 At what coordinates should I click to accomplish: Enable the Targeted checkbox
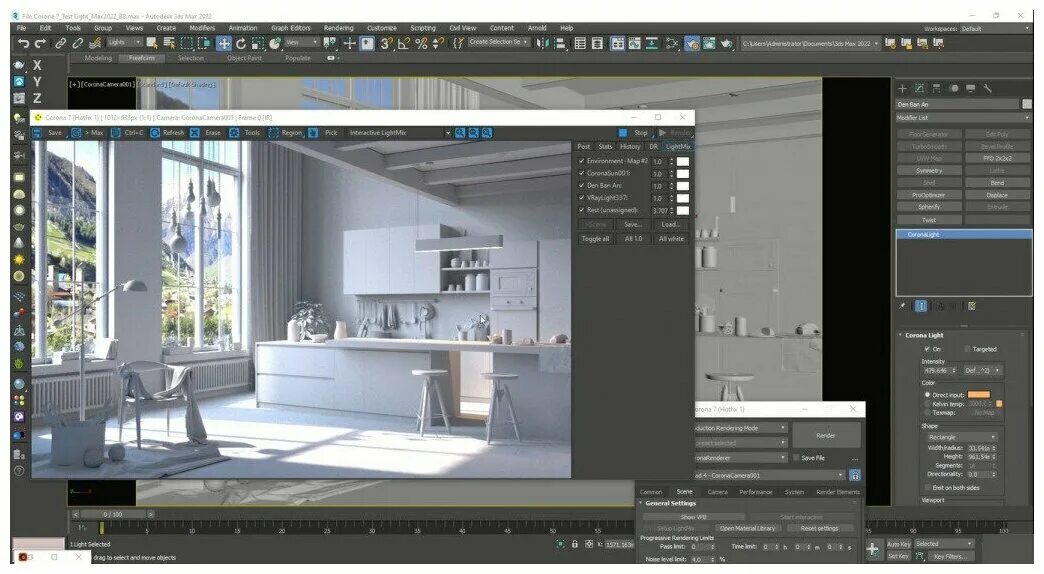point(967,349)
